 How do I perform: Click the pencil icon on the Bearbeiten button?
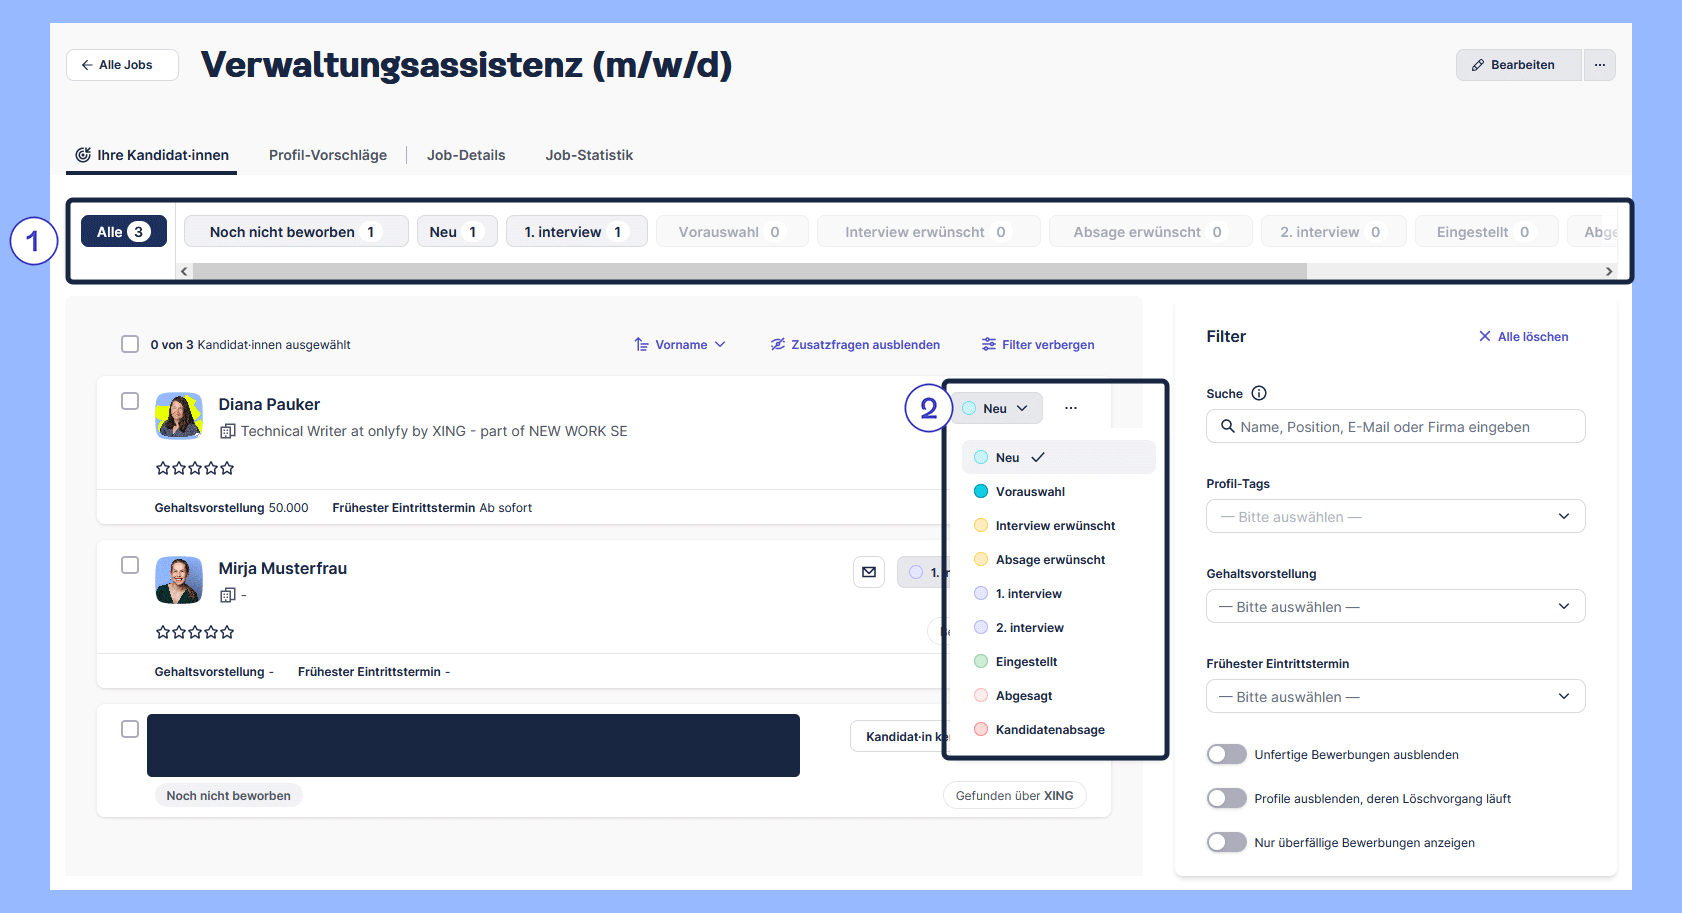click(1477, 64)
